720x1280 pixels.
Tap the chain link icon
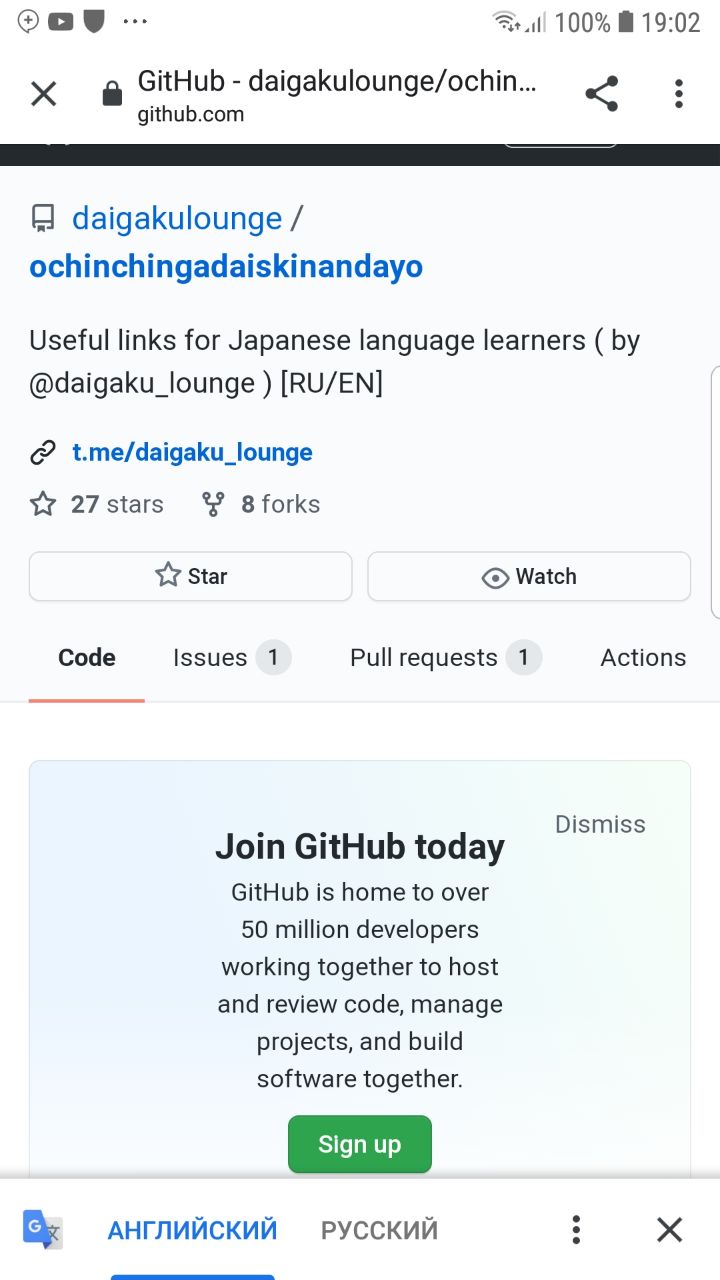pos(43,453)
